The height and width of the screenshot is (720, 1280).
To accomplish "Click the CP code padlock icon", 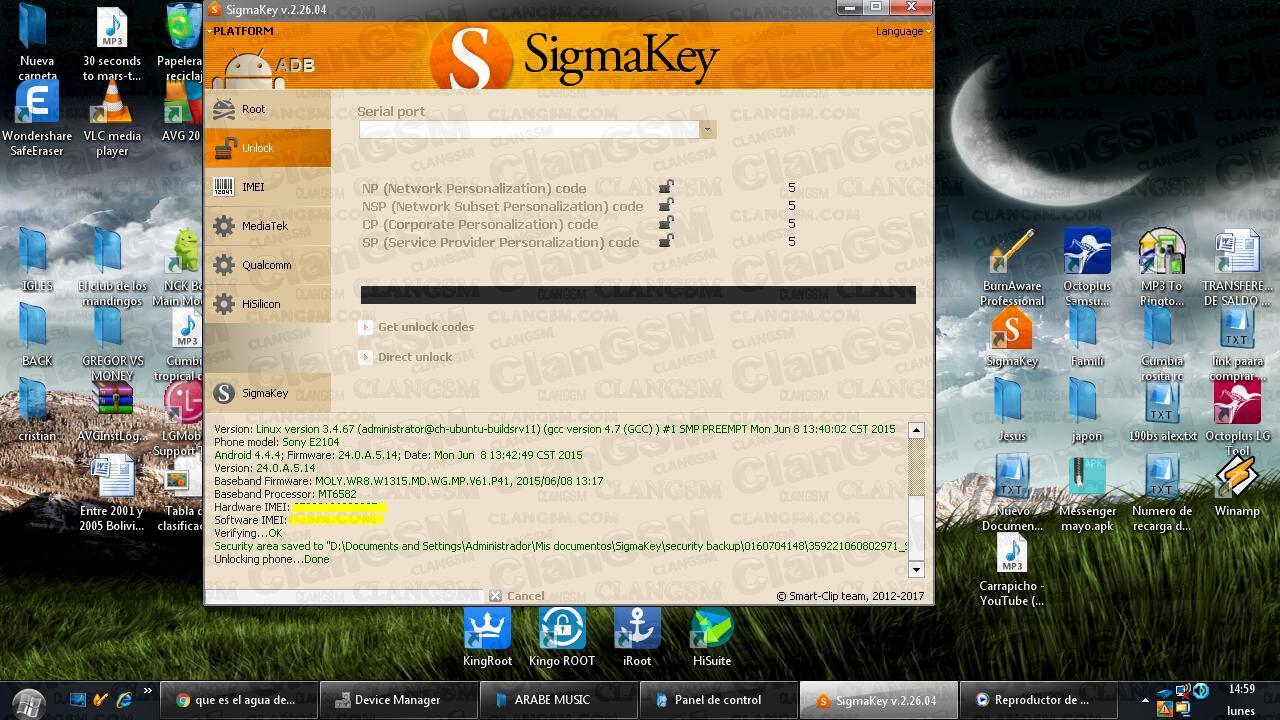I will 666,223.
